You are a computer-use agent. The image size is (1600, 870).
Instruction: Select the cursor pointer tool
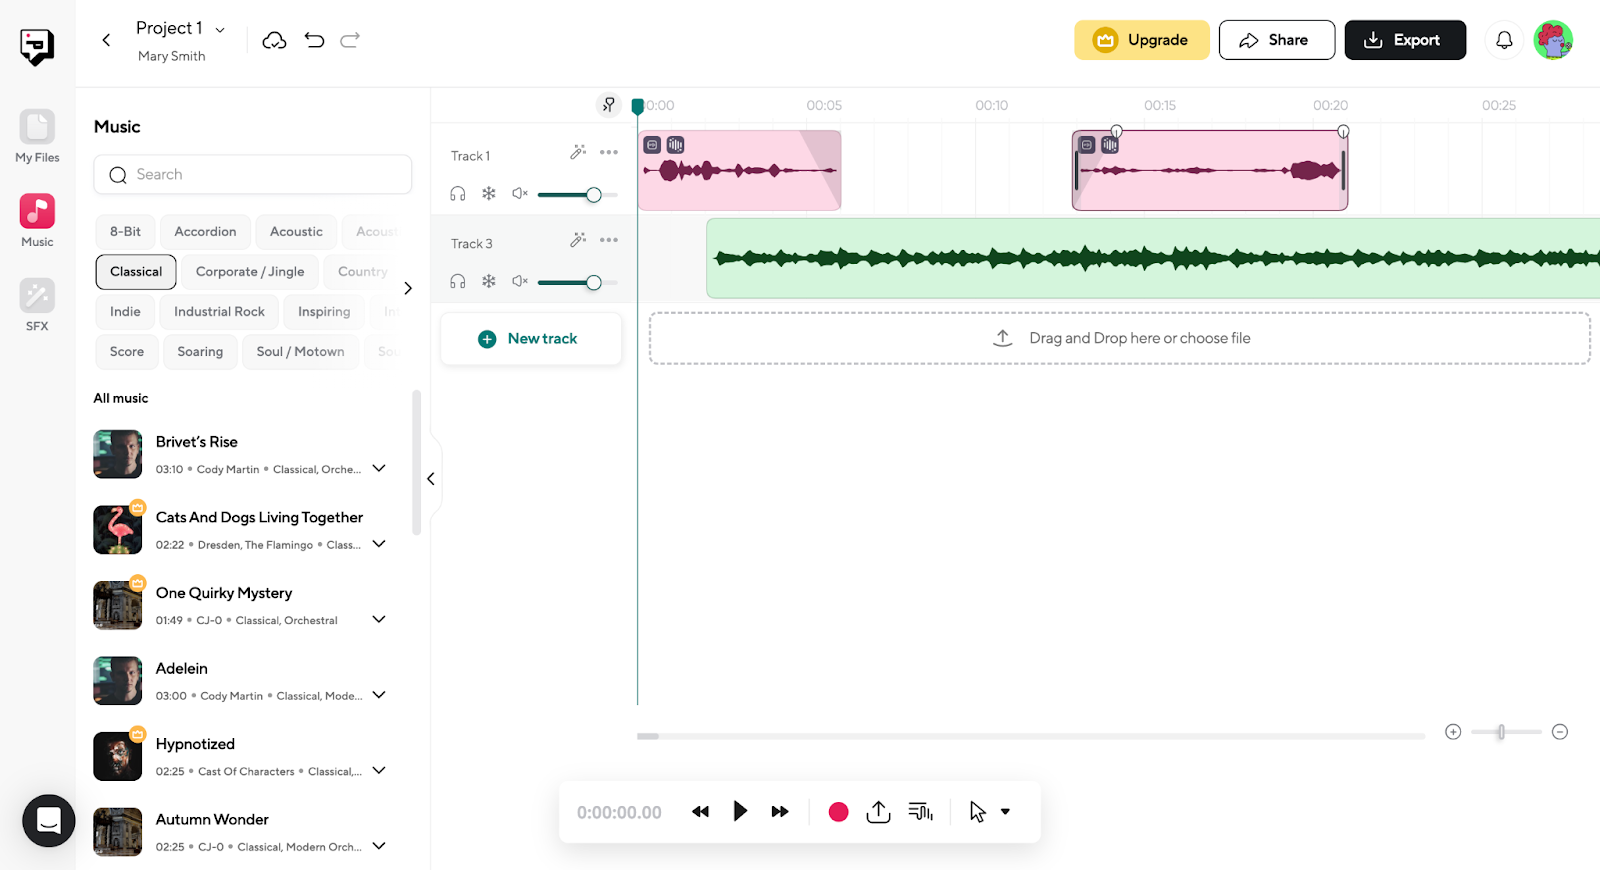[x=977, y=812]
